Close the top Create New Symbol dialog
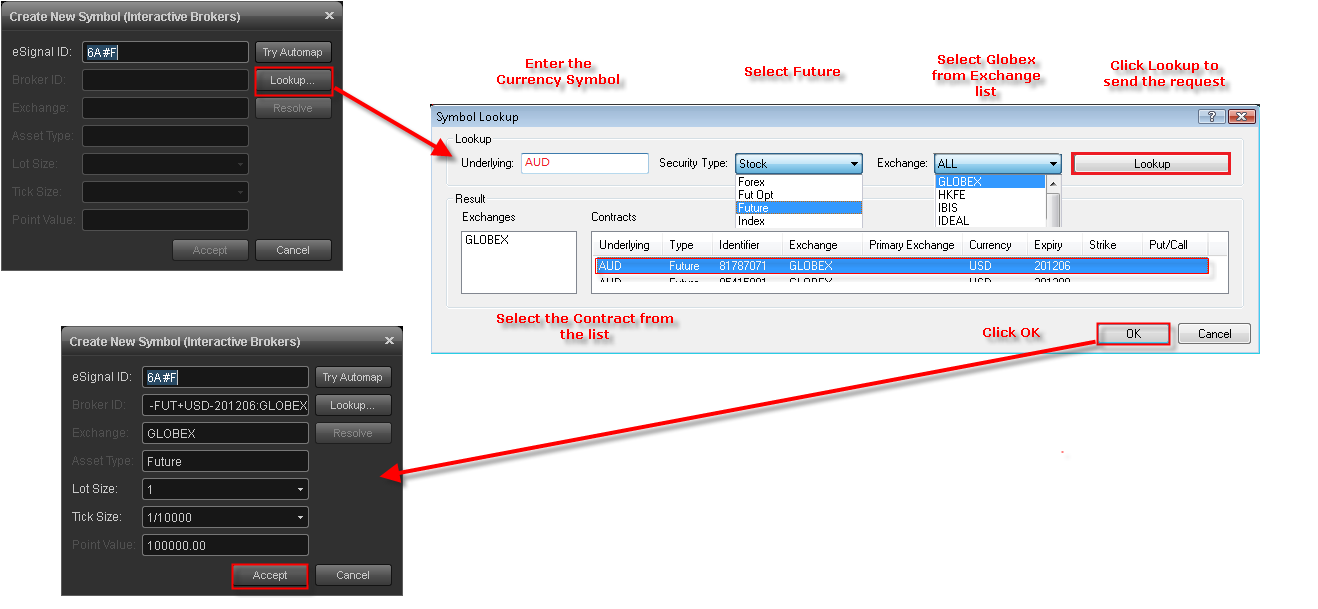1318x609 pixels. pos(330,16)
